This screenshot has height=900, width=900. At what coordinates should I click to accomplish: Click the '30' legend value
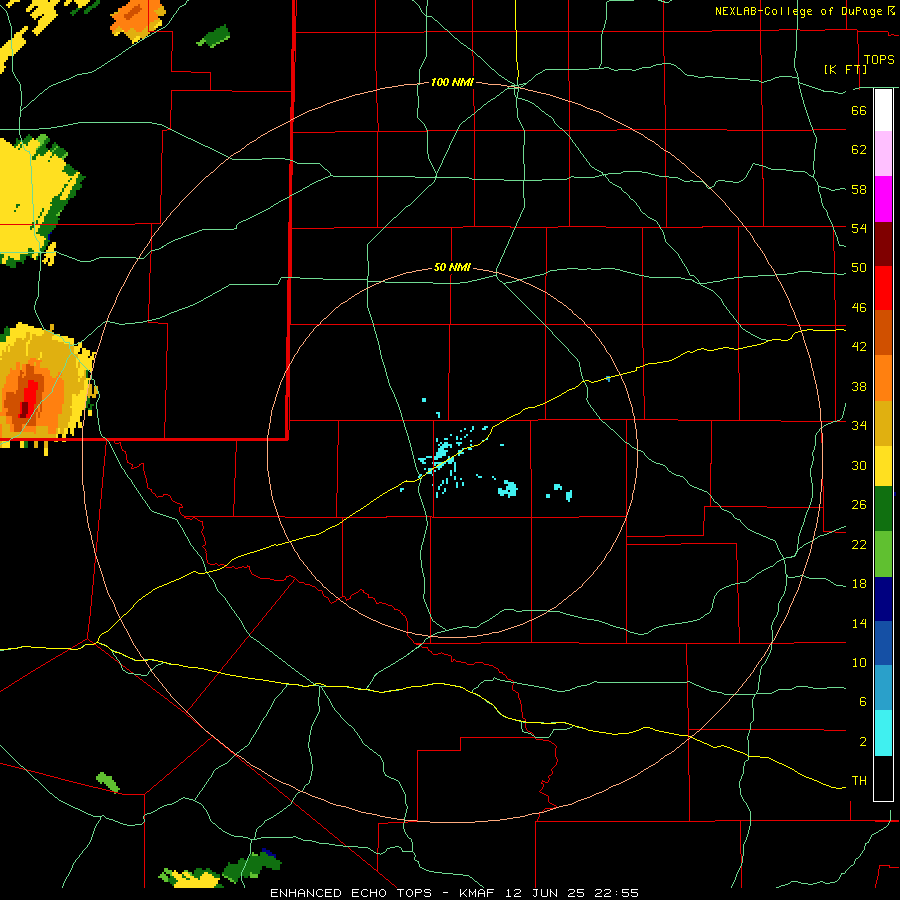pyautogui.click(x=859, y=465)
